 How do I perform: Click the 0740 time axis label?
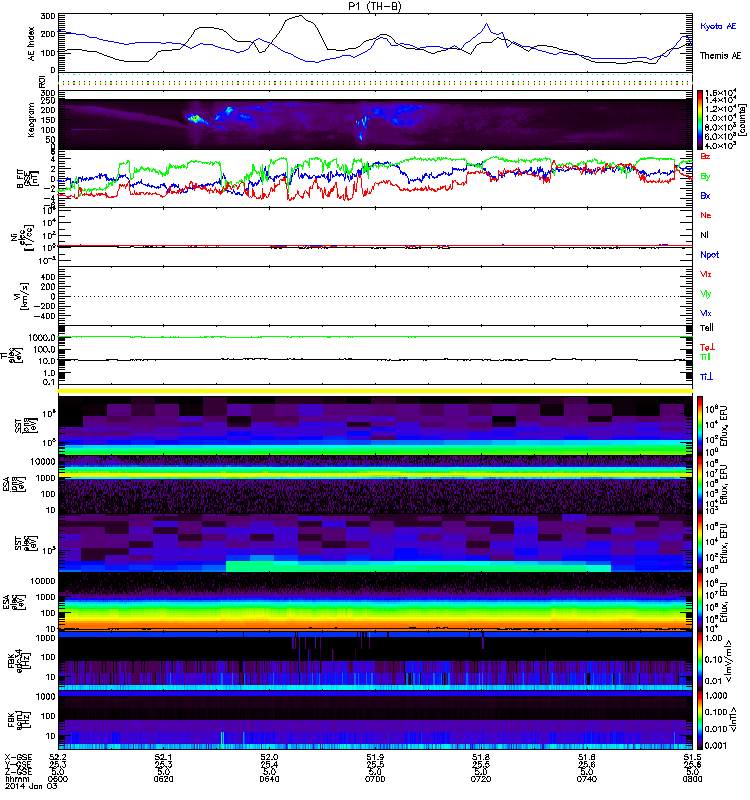tap(586, 779)
